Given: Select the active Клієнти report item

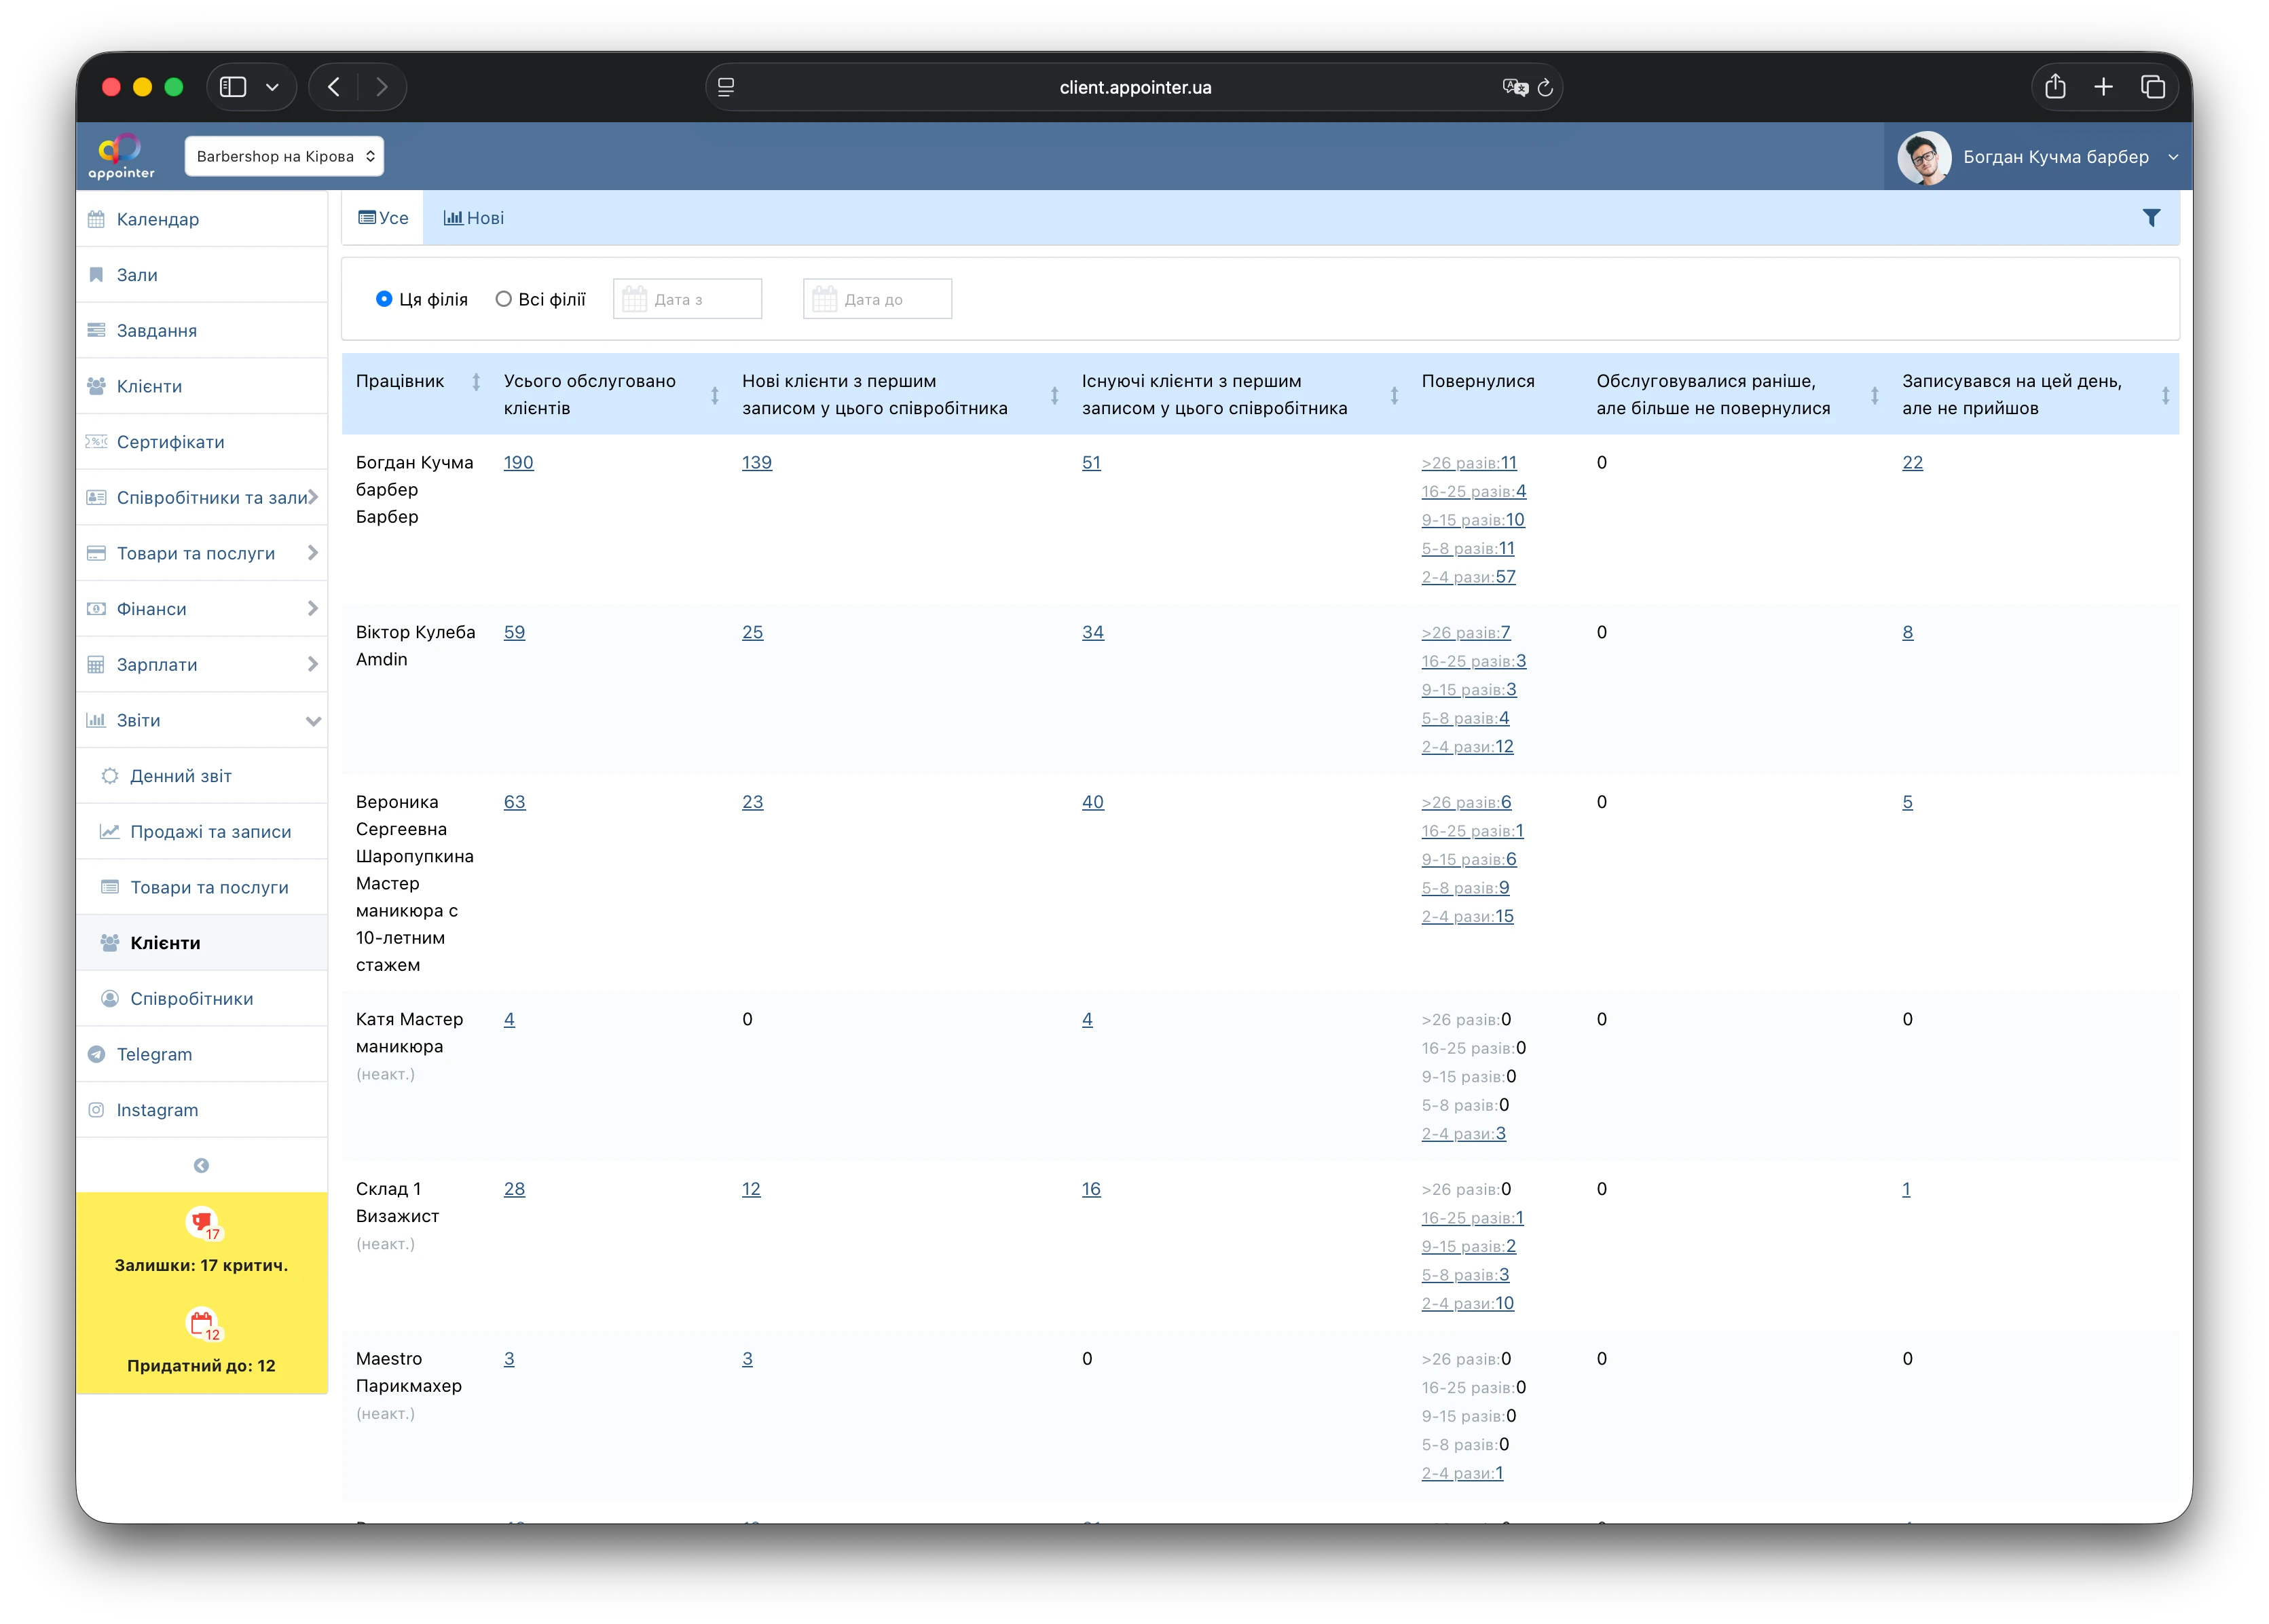Looking at the screenshot, I should pyautogui.click(x=201, y=943).
